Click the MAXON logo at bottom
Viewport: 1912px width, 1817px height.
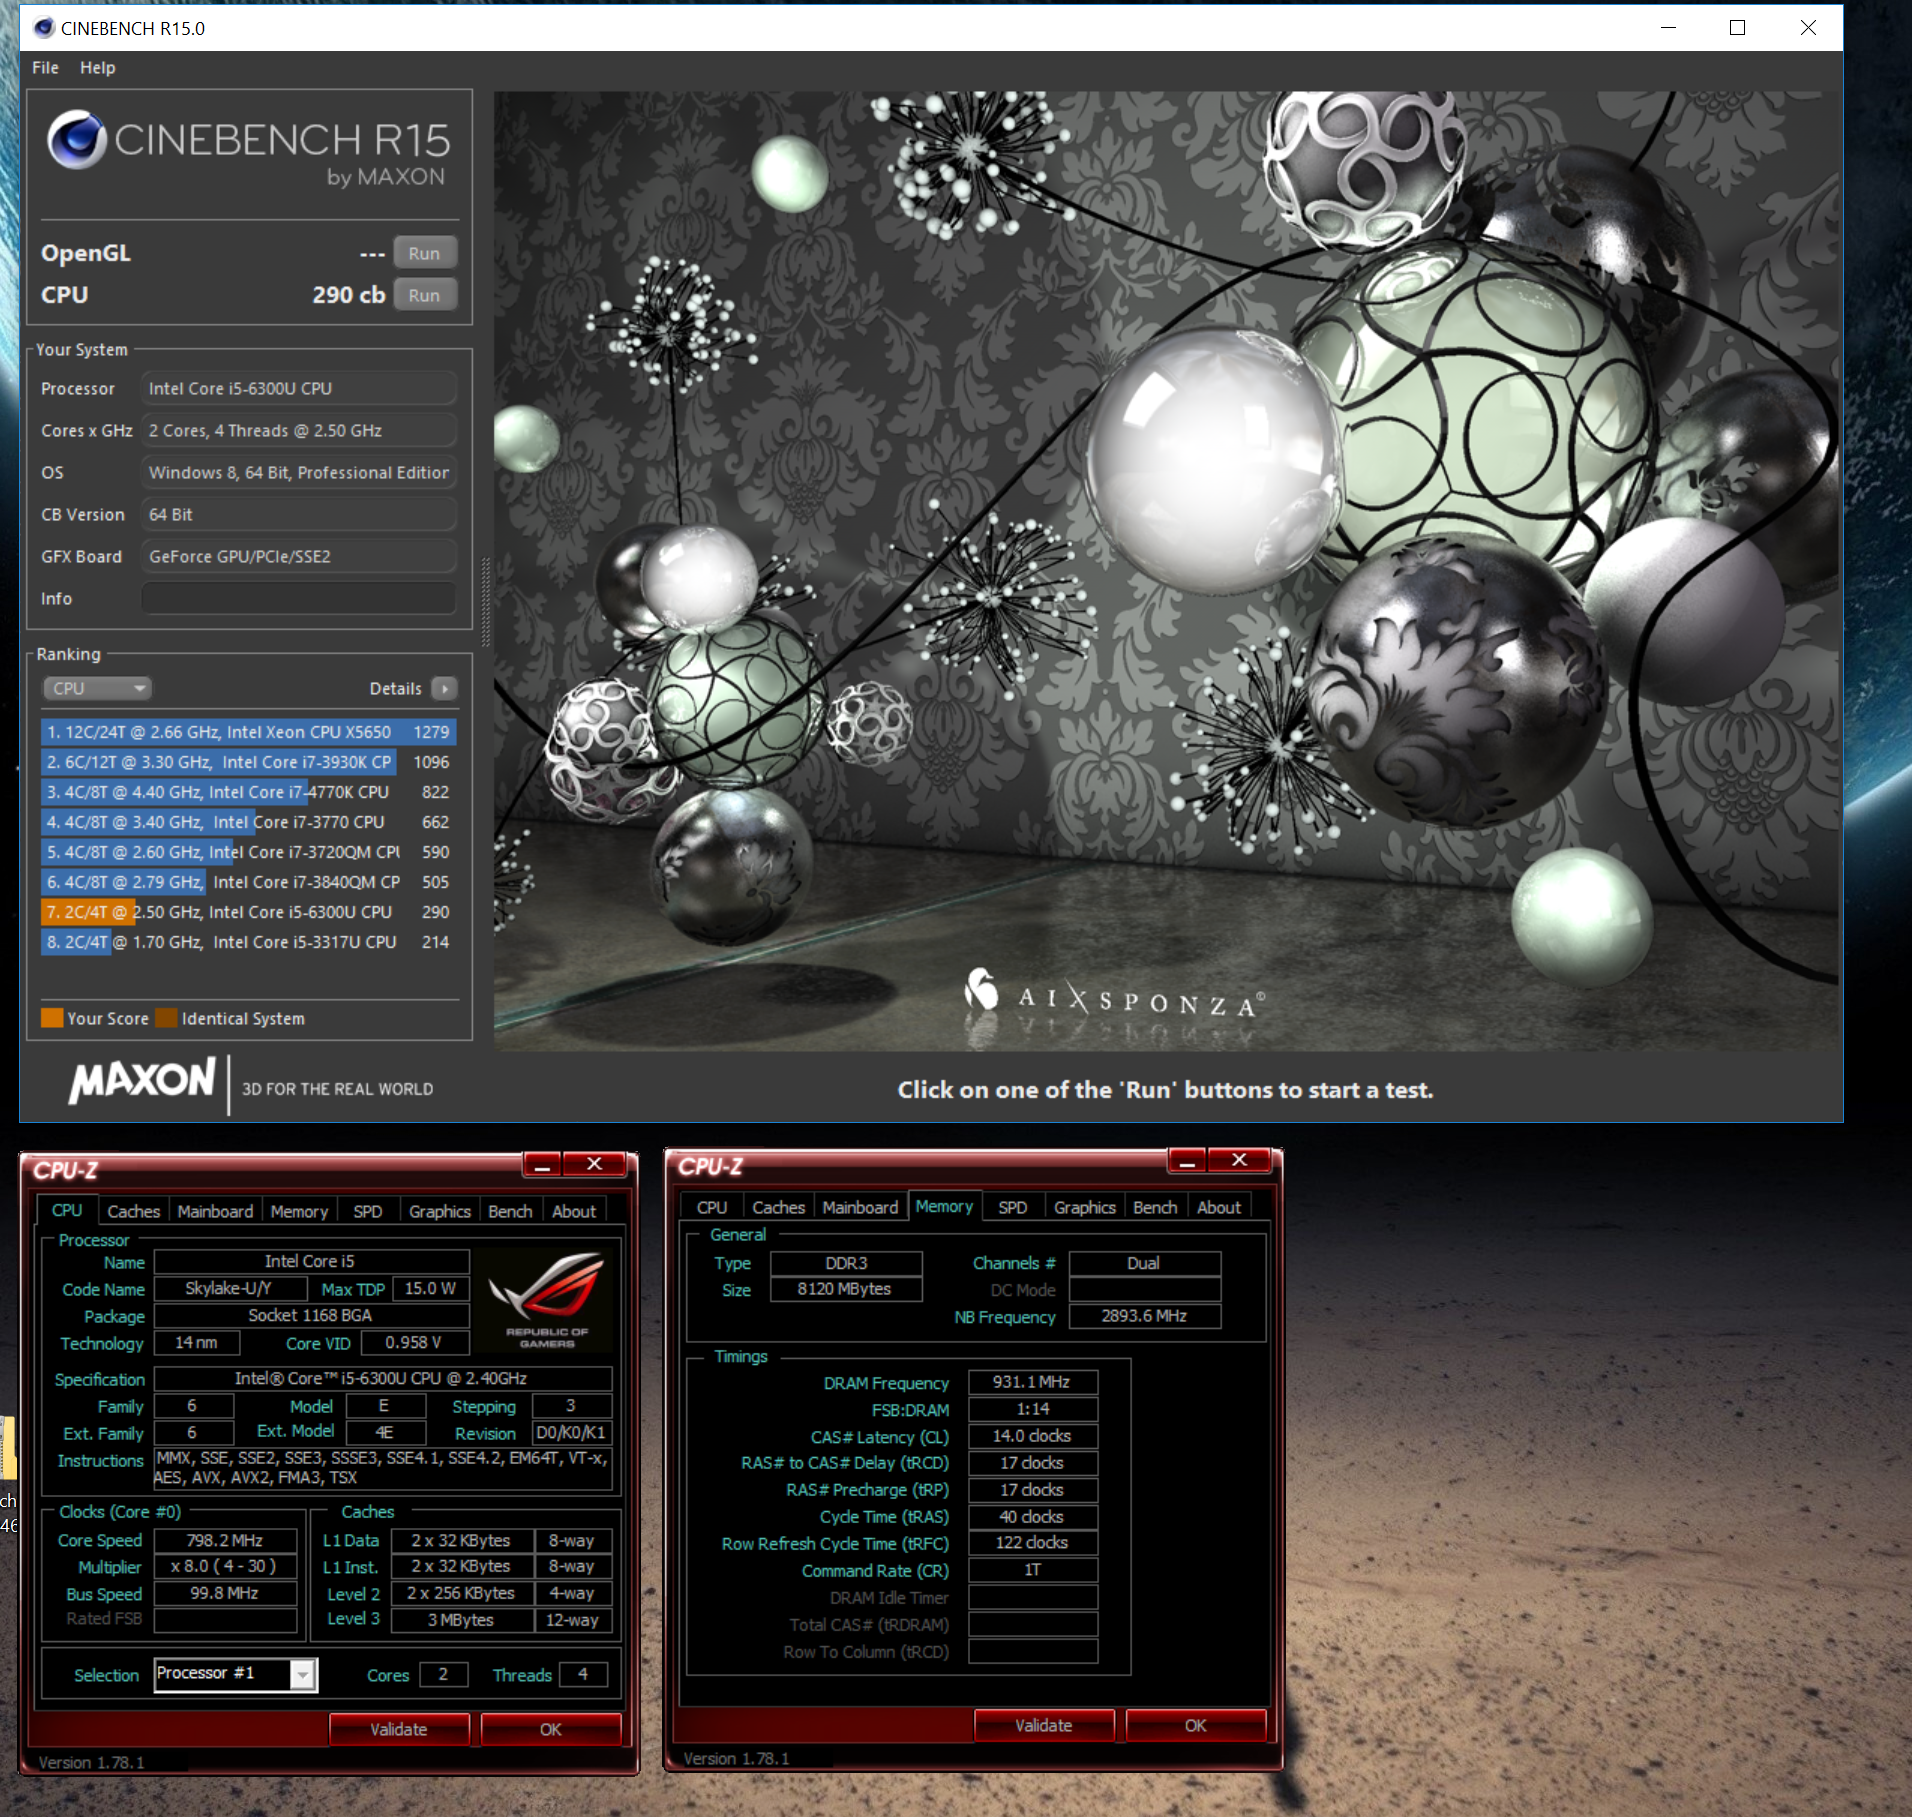[x=142, y=1080]
